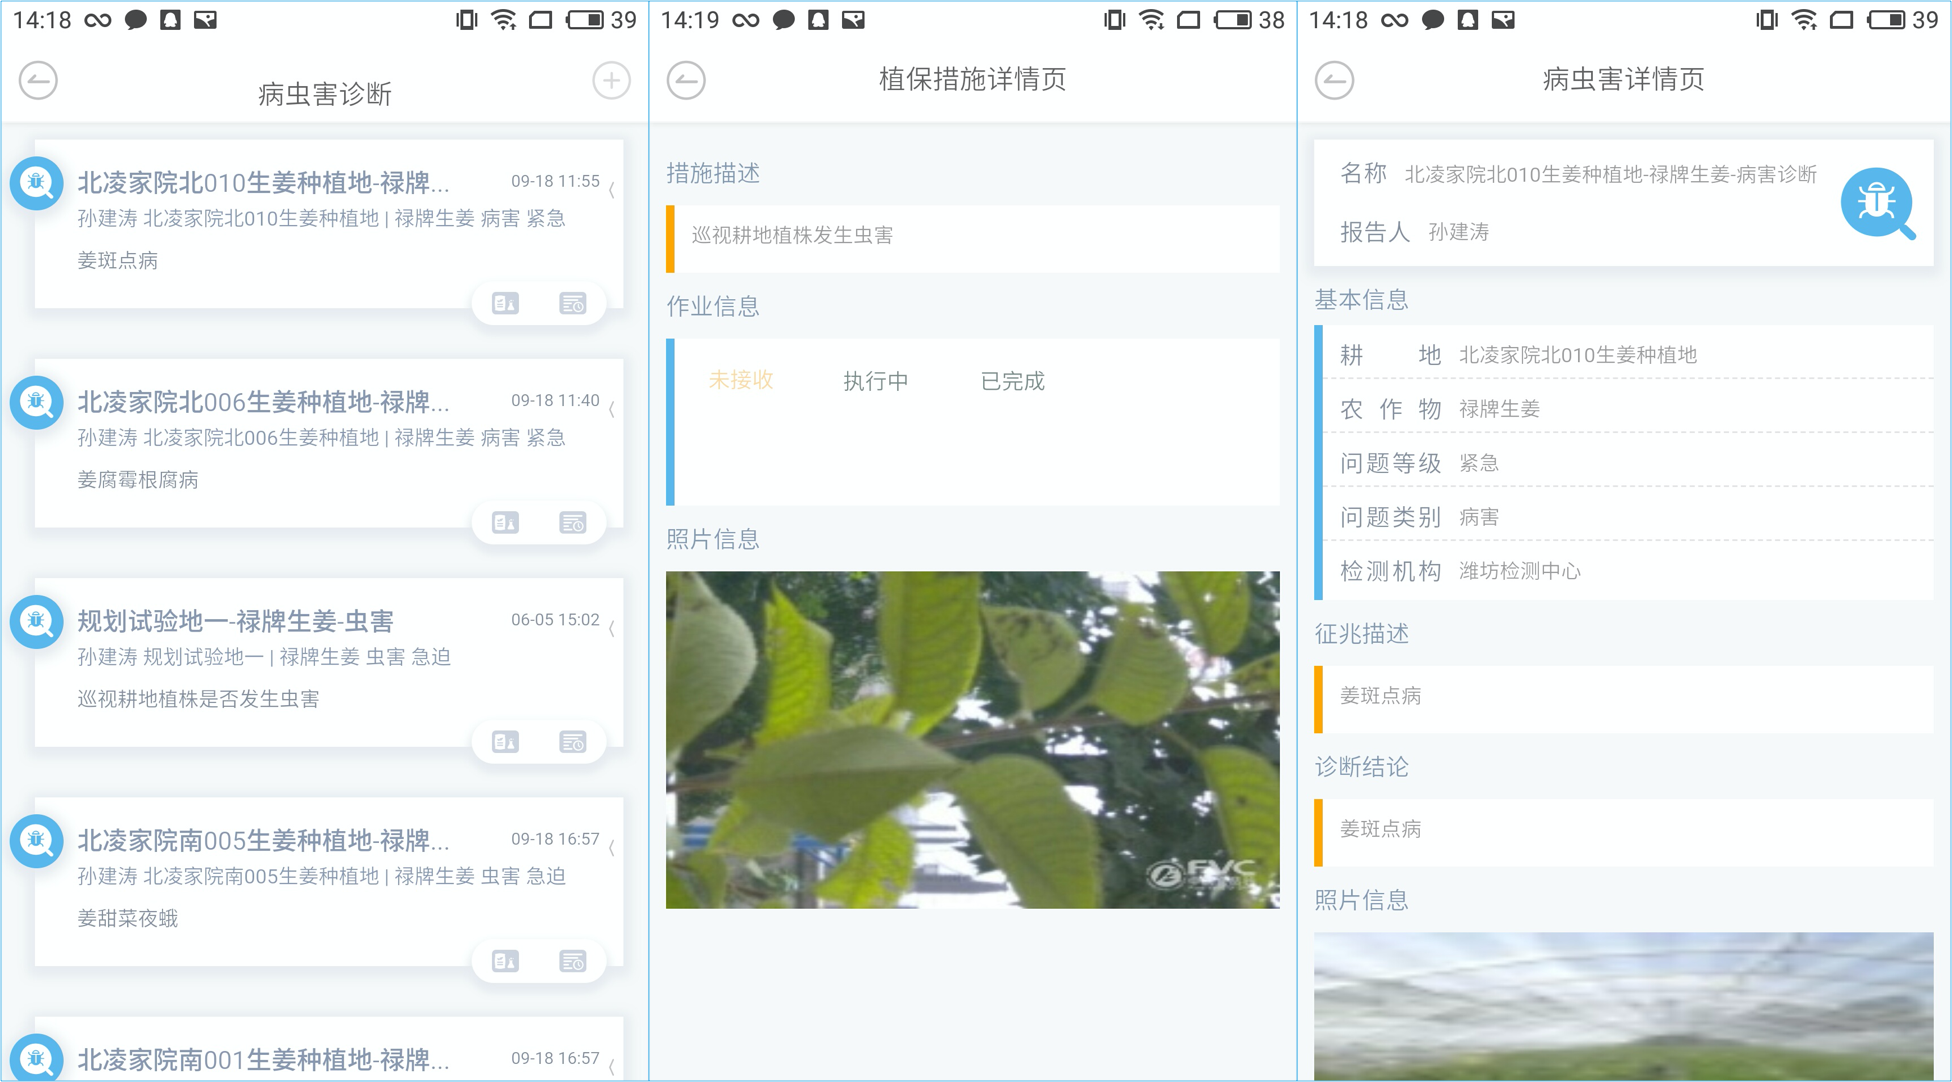The width and height of the screenshot is (1952, 1082).
Task: Click timestamp 09-18 16:57 on 南005 card
Action: tap(555, 838)
